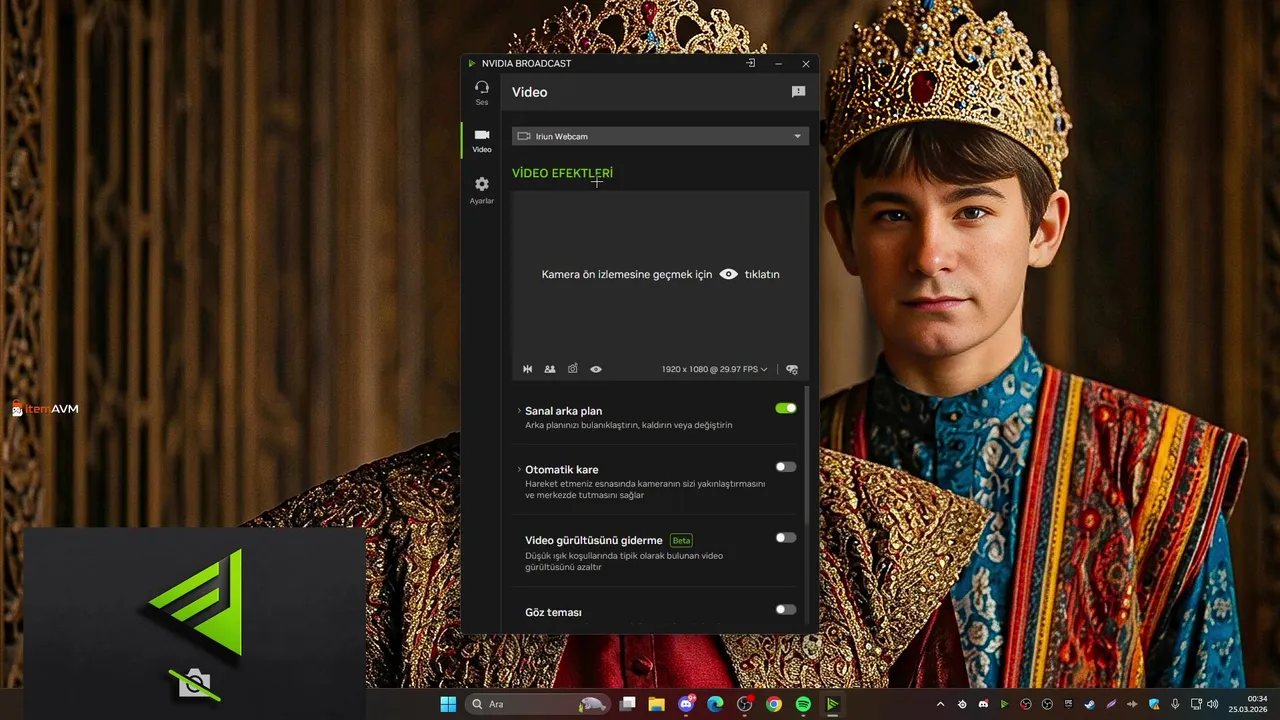Image resolution: width=1280 pixels, height=720 pixels.
Task: Click the camera preview placeholder area
Action: click(660, 274)
